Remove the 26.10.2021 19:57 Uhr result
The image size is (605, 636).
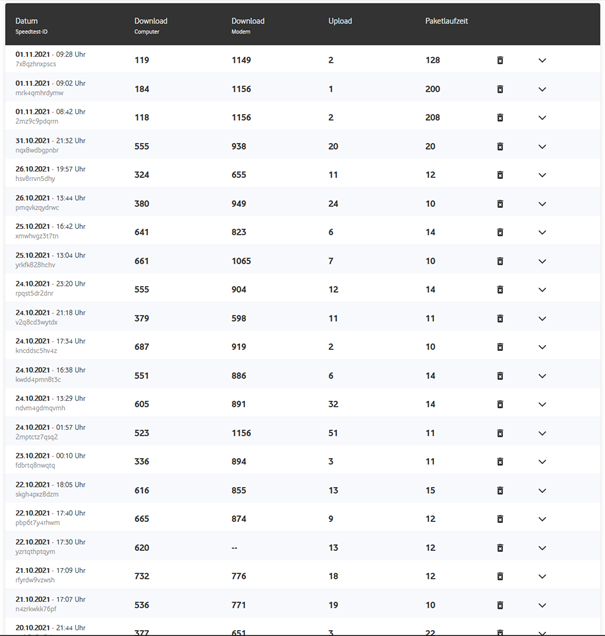[x=500, y=175]
